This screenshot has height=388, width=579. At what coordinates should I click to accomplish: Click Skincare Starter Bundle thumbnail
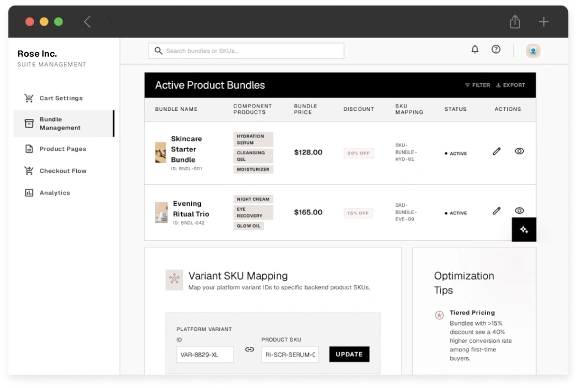coord(161,152)
